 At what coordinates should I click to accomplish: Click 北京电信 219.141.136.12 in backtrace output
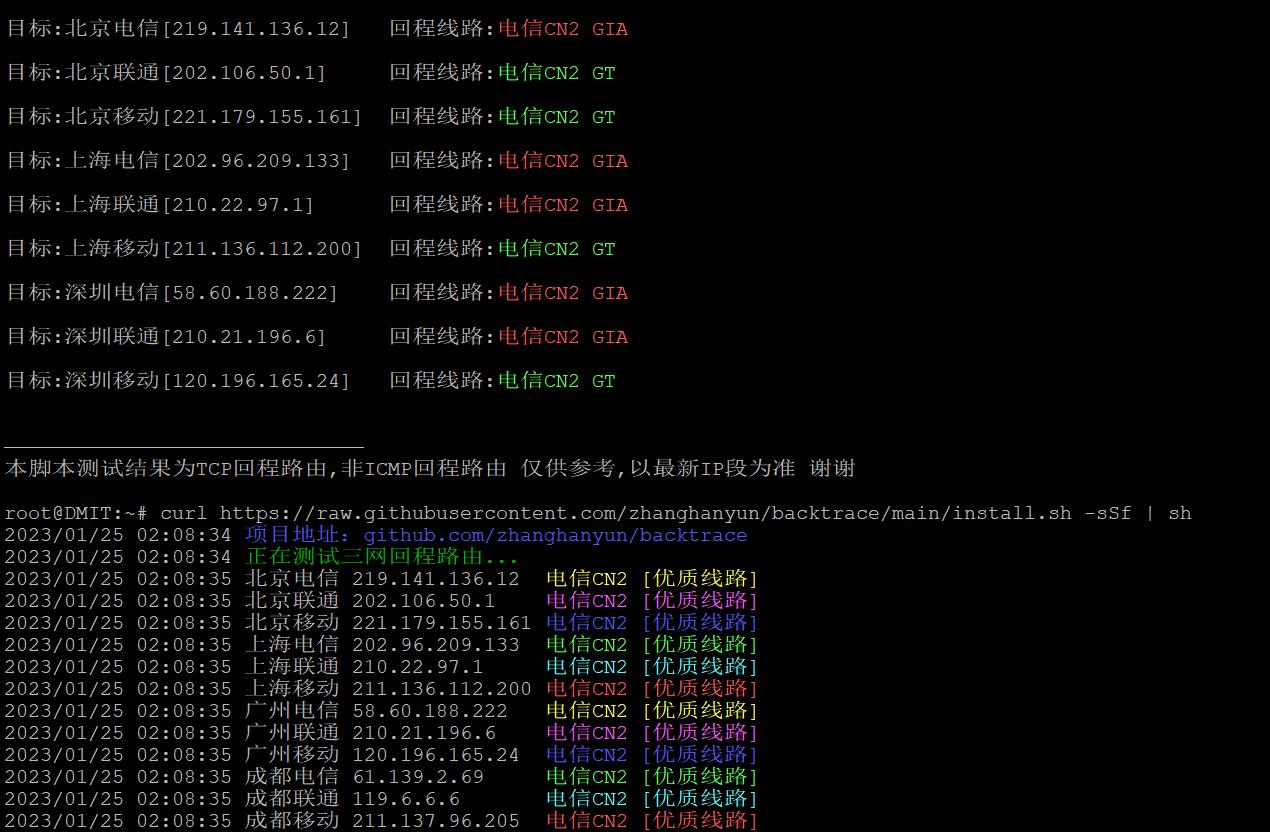(382, 579)
